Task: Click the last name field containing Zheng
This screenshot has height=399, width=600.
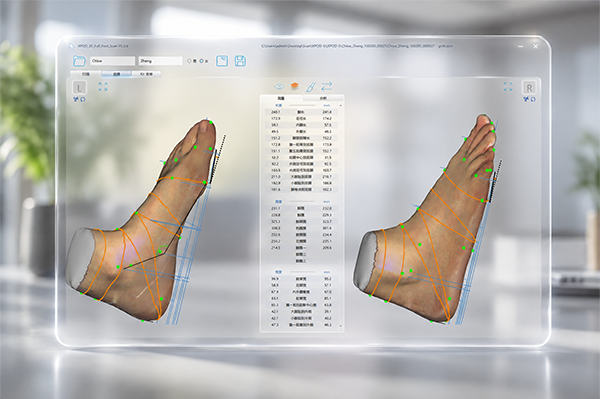Action: pos(160,61)
